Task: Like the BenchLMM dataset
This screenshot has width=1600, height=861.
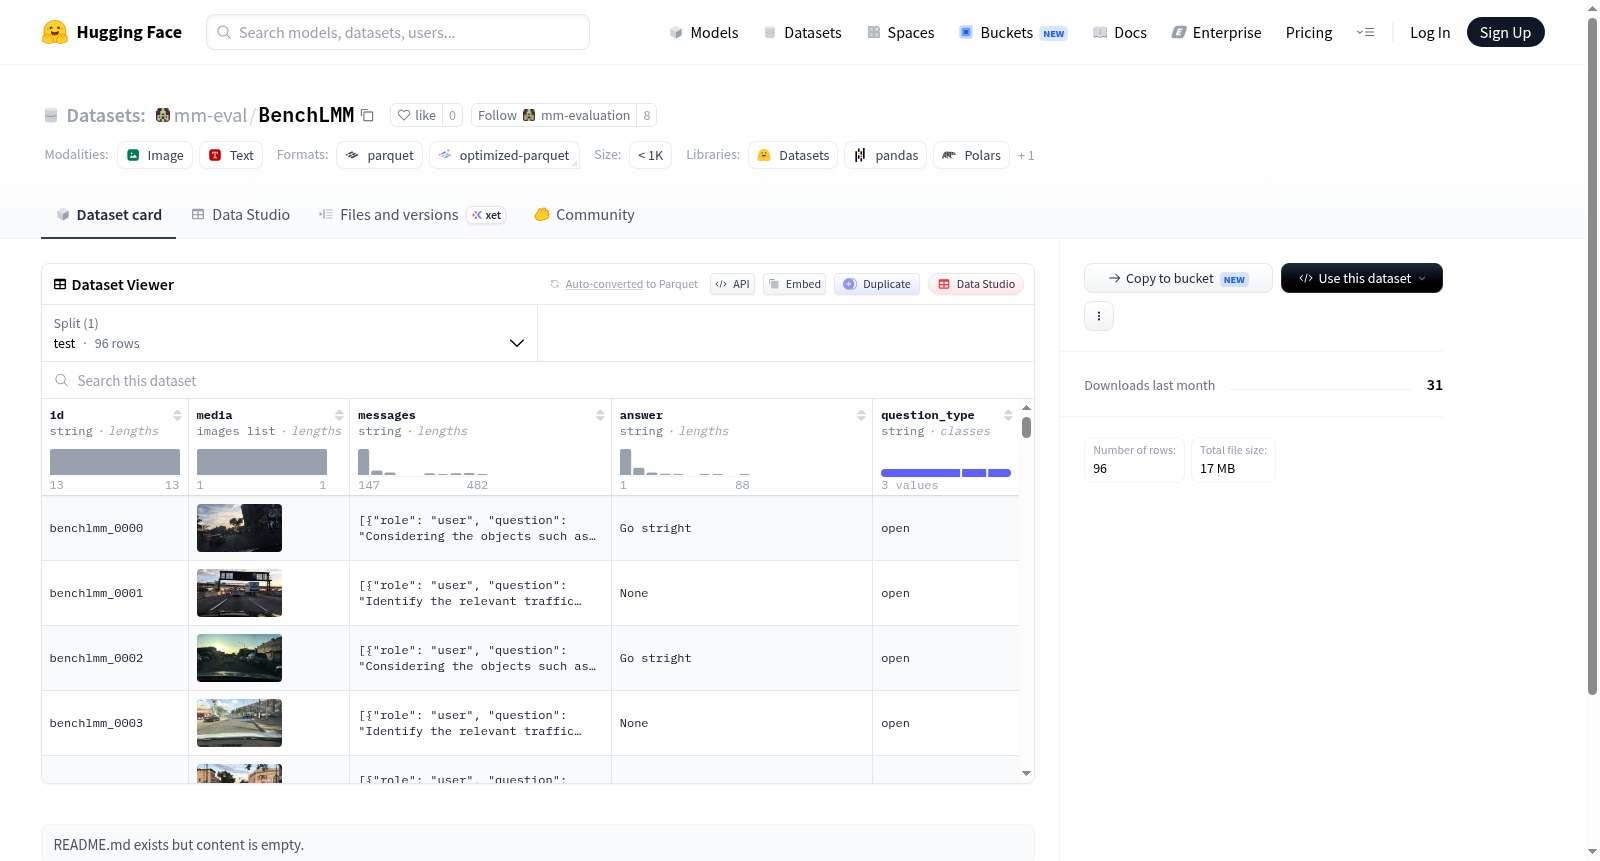Action: (416, 115)
